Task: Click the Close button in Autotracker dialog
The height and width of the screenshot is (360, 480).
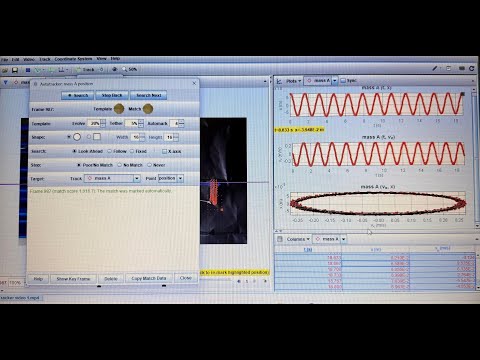Action: point(186,278)
